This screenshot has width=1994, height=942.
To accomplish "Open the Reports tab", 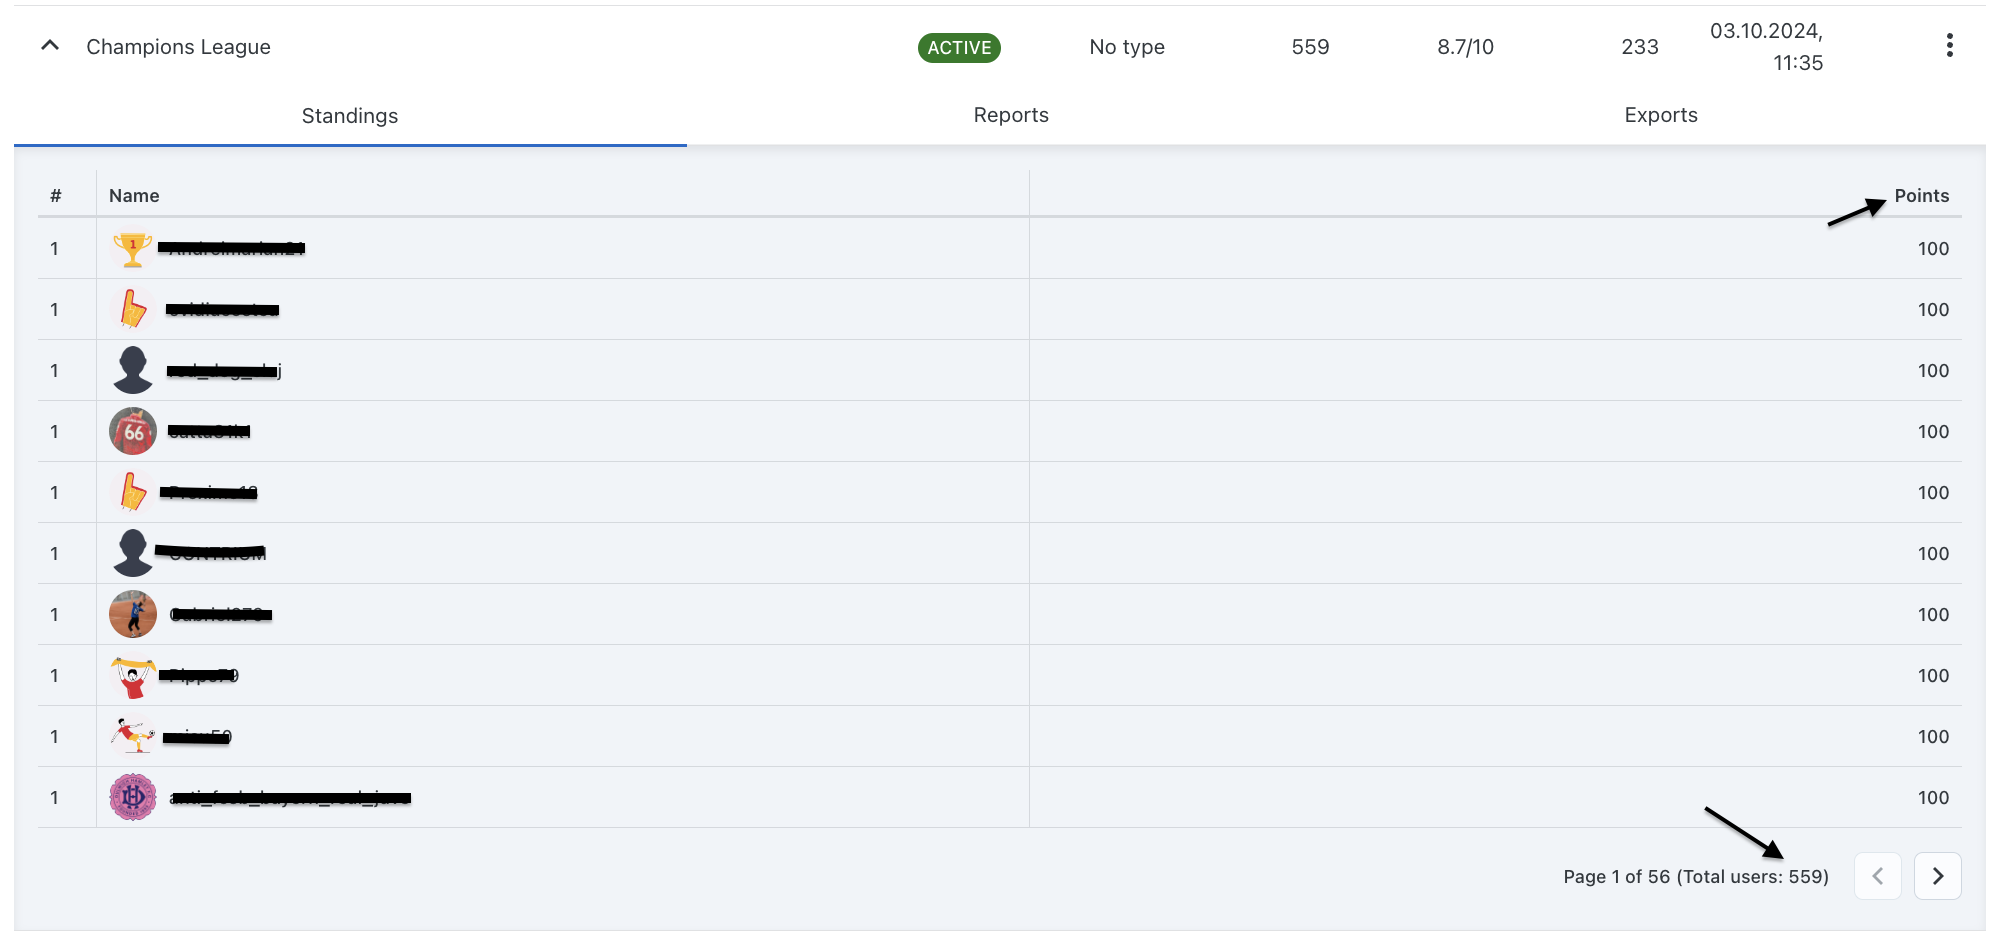I will (1011, 115).
